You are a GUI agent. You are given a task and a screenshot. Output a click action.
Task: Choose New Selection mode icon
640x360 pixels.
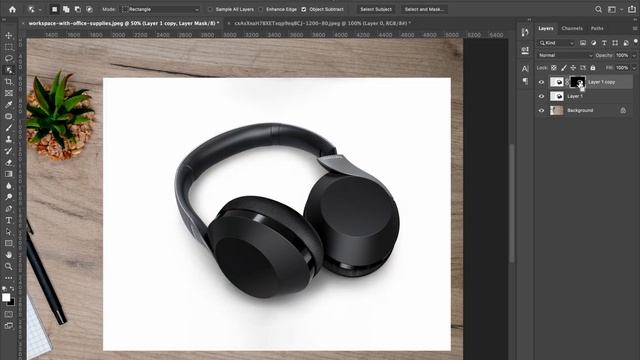pyautogui.click(x=54, y=9)
